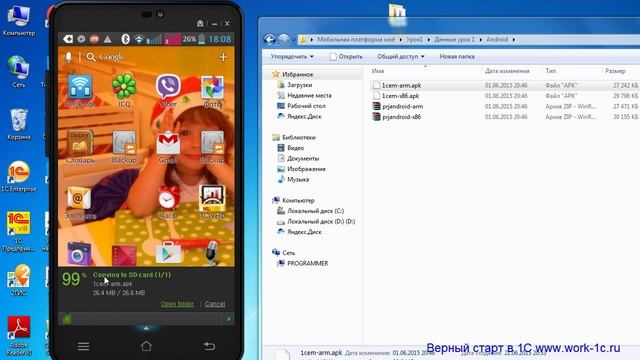This screenshot has height=360, width=640.
Task: Select PROGRAMMER under Сеть
Action: pyautogui.click(x=307, y=263)
